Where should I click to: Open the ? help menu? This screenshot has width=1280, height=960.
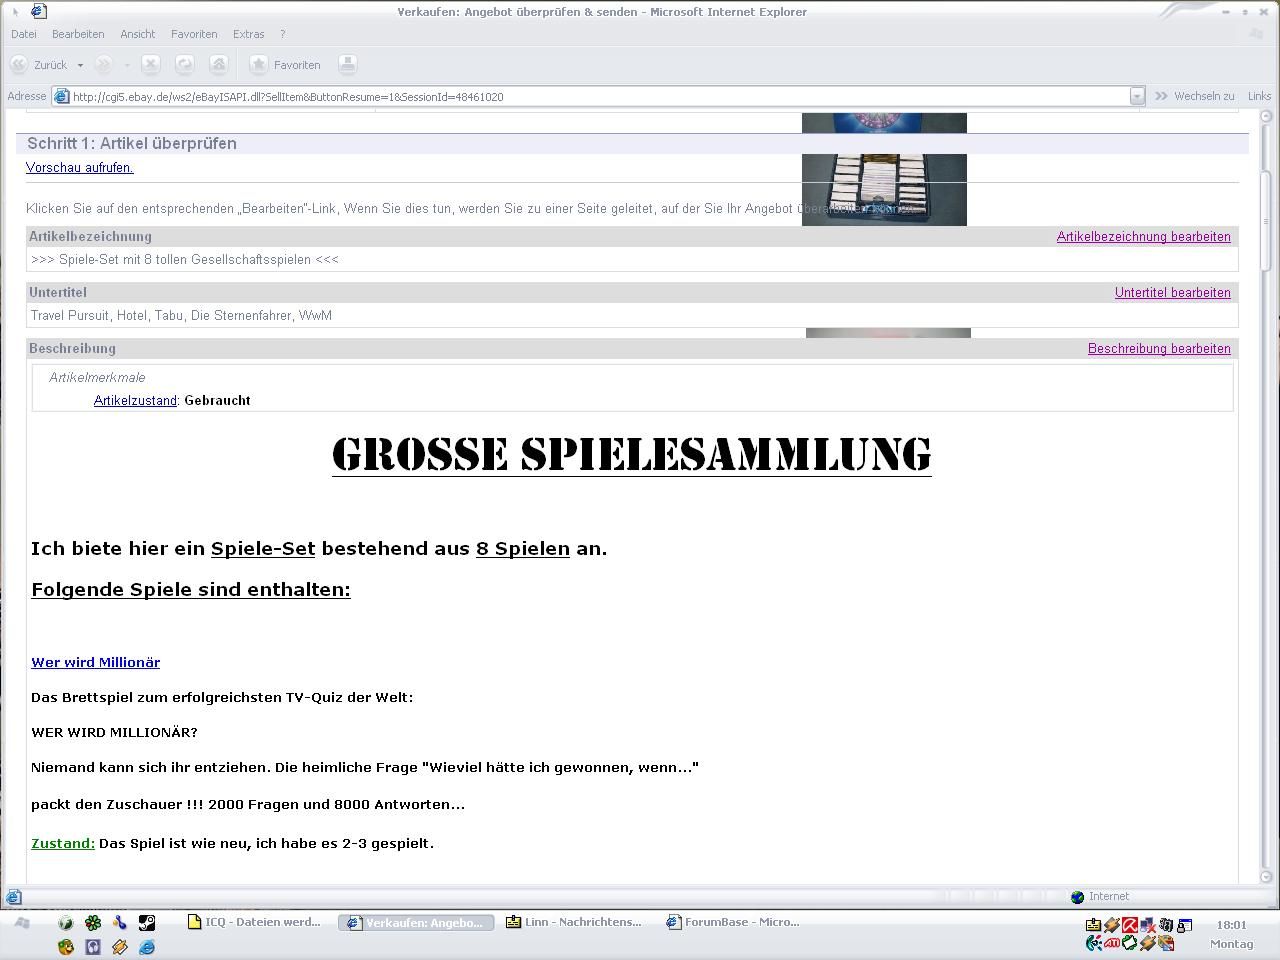[283, 34]
